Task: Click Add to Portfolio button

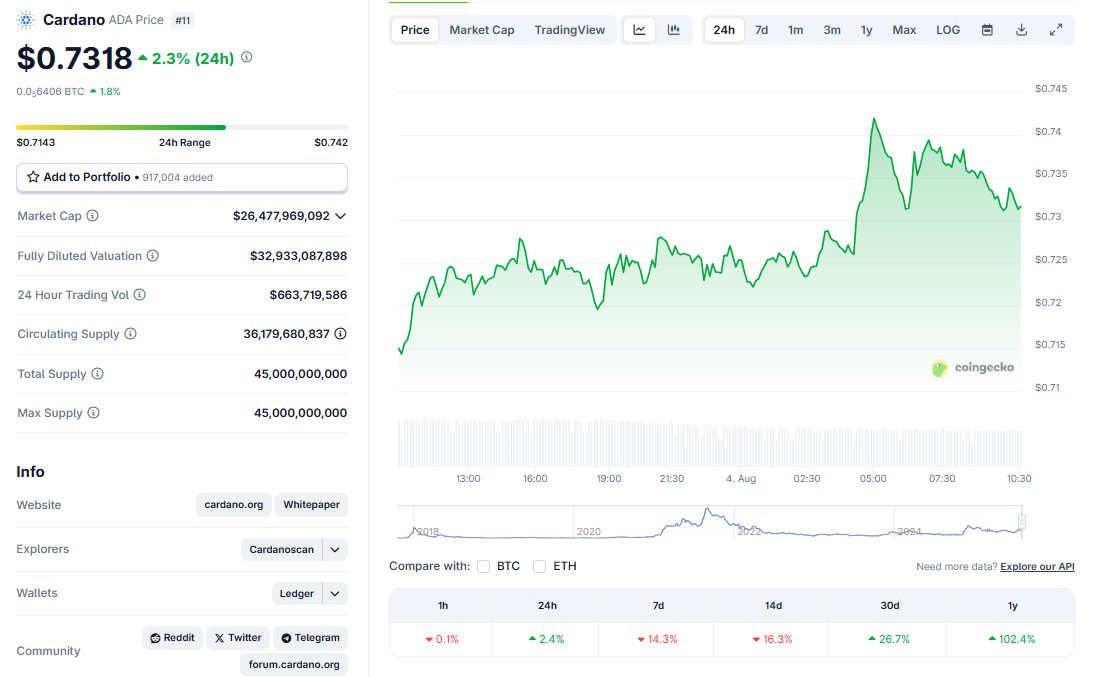Action: (x=182, y=178)
